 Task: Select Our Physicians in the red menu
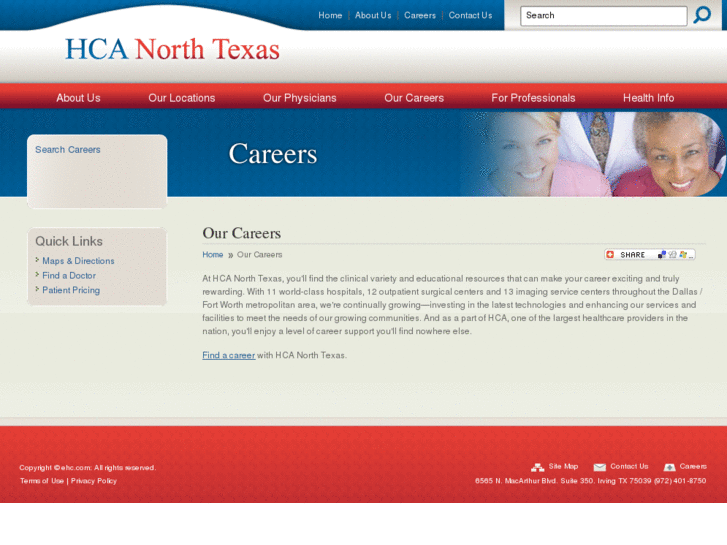click(300, 98)
